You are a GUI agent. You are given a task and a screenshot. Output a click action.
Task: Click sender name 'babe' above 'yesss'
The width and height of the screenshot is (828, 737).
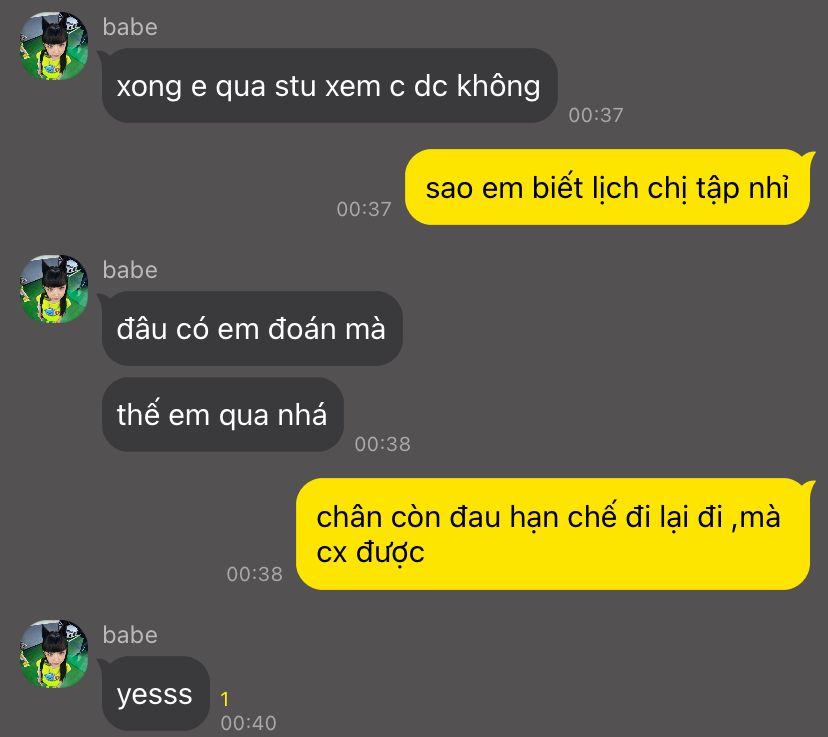point(130,635)
